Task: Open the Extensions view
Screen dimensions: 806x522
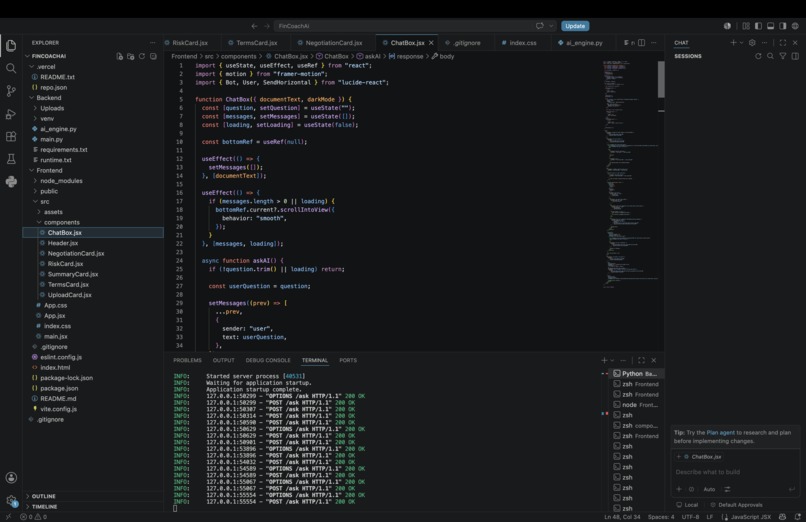Action: click(11, 137)
